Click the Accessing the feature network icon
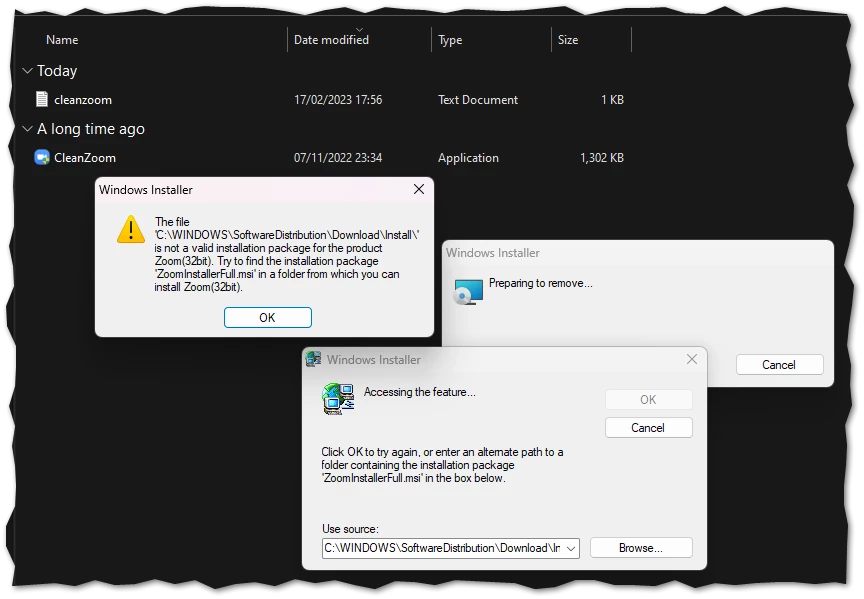This screenshot has width=864, height=599. 338,399
